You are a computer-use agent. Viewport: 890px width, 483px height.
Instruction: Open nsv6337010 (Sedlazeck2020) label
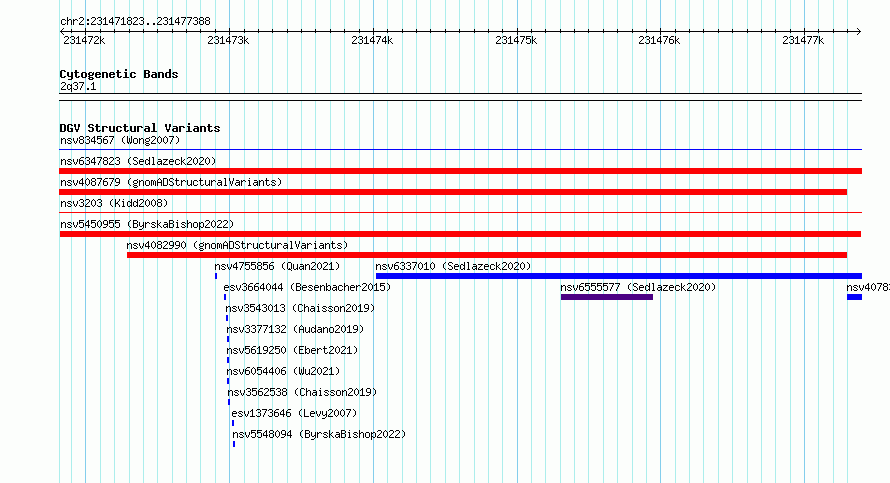[x=453, y=266]
